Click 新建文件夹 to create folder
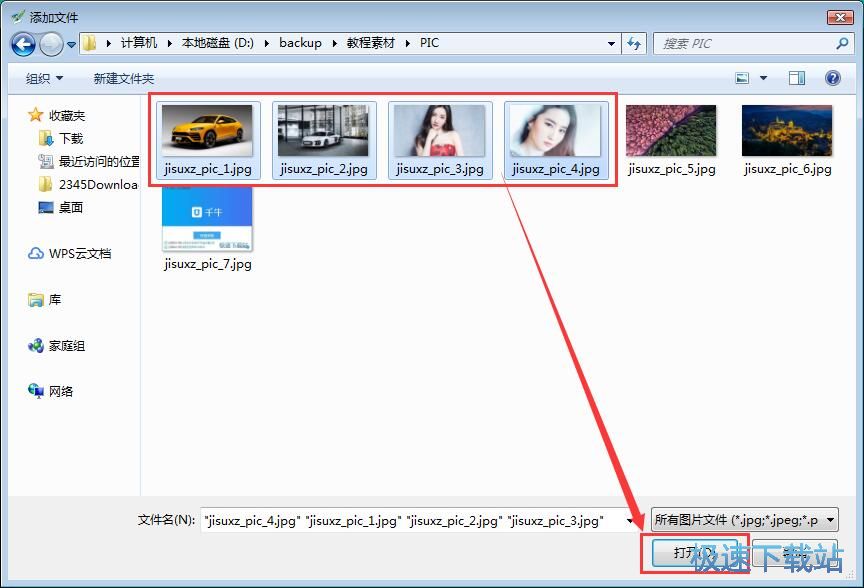864x588 pixels. click(123, 79)
